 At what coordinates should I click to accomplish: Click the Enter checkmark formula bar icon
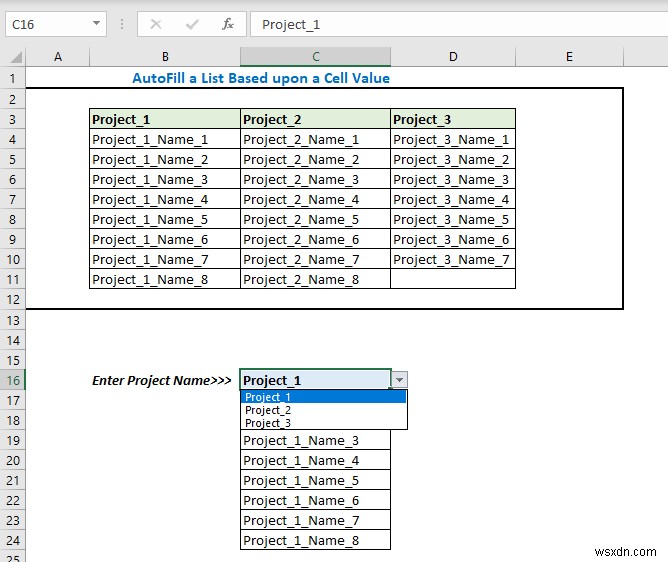(x=192, y=24)
